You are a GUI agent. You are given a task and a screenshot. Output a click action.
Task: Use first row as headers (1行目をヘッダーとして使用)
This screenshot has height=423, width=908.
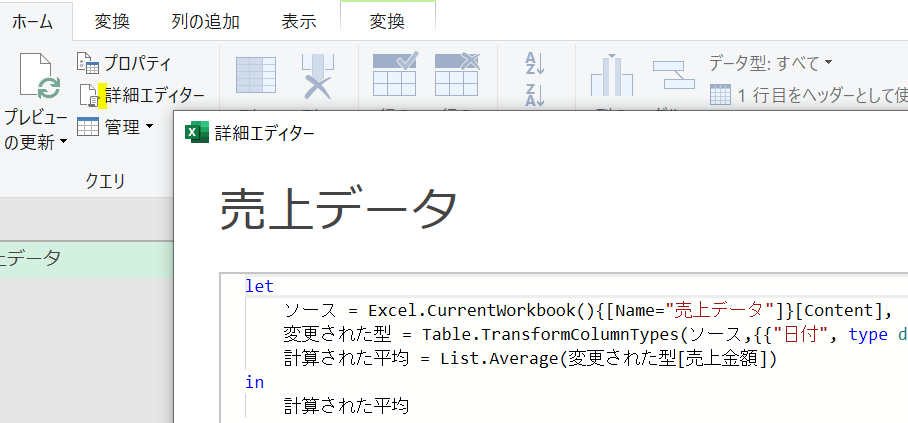pyautogui.click(x=808, y=95)
